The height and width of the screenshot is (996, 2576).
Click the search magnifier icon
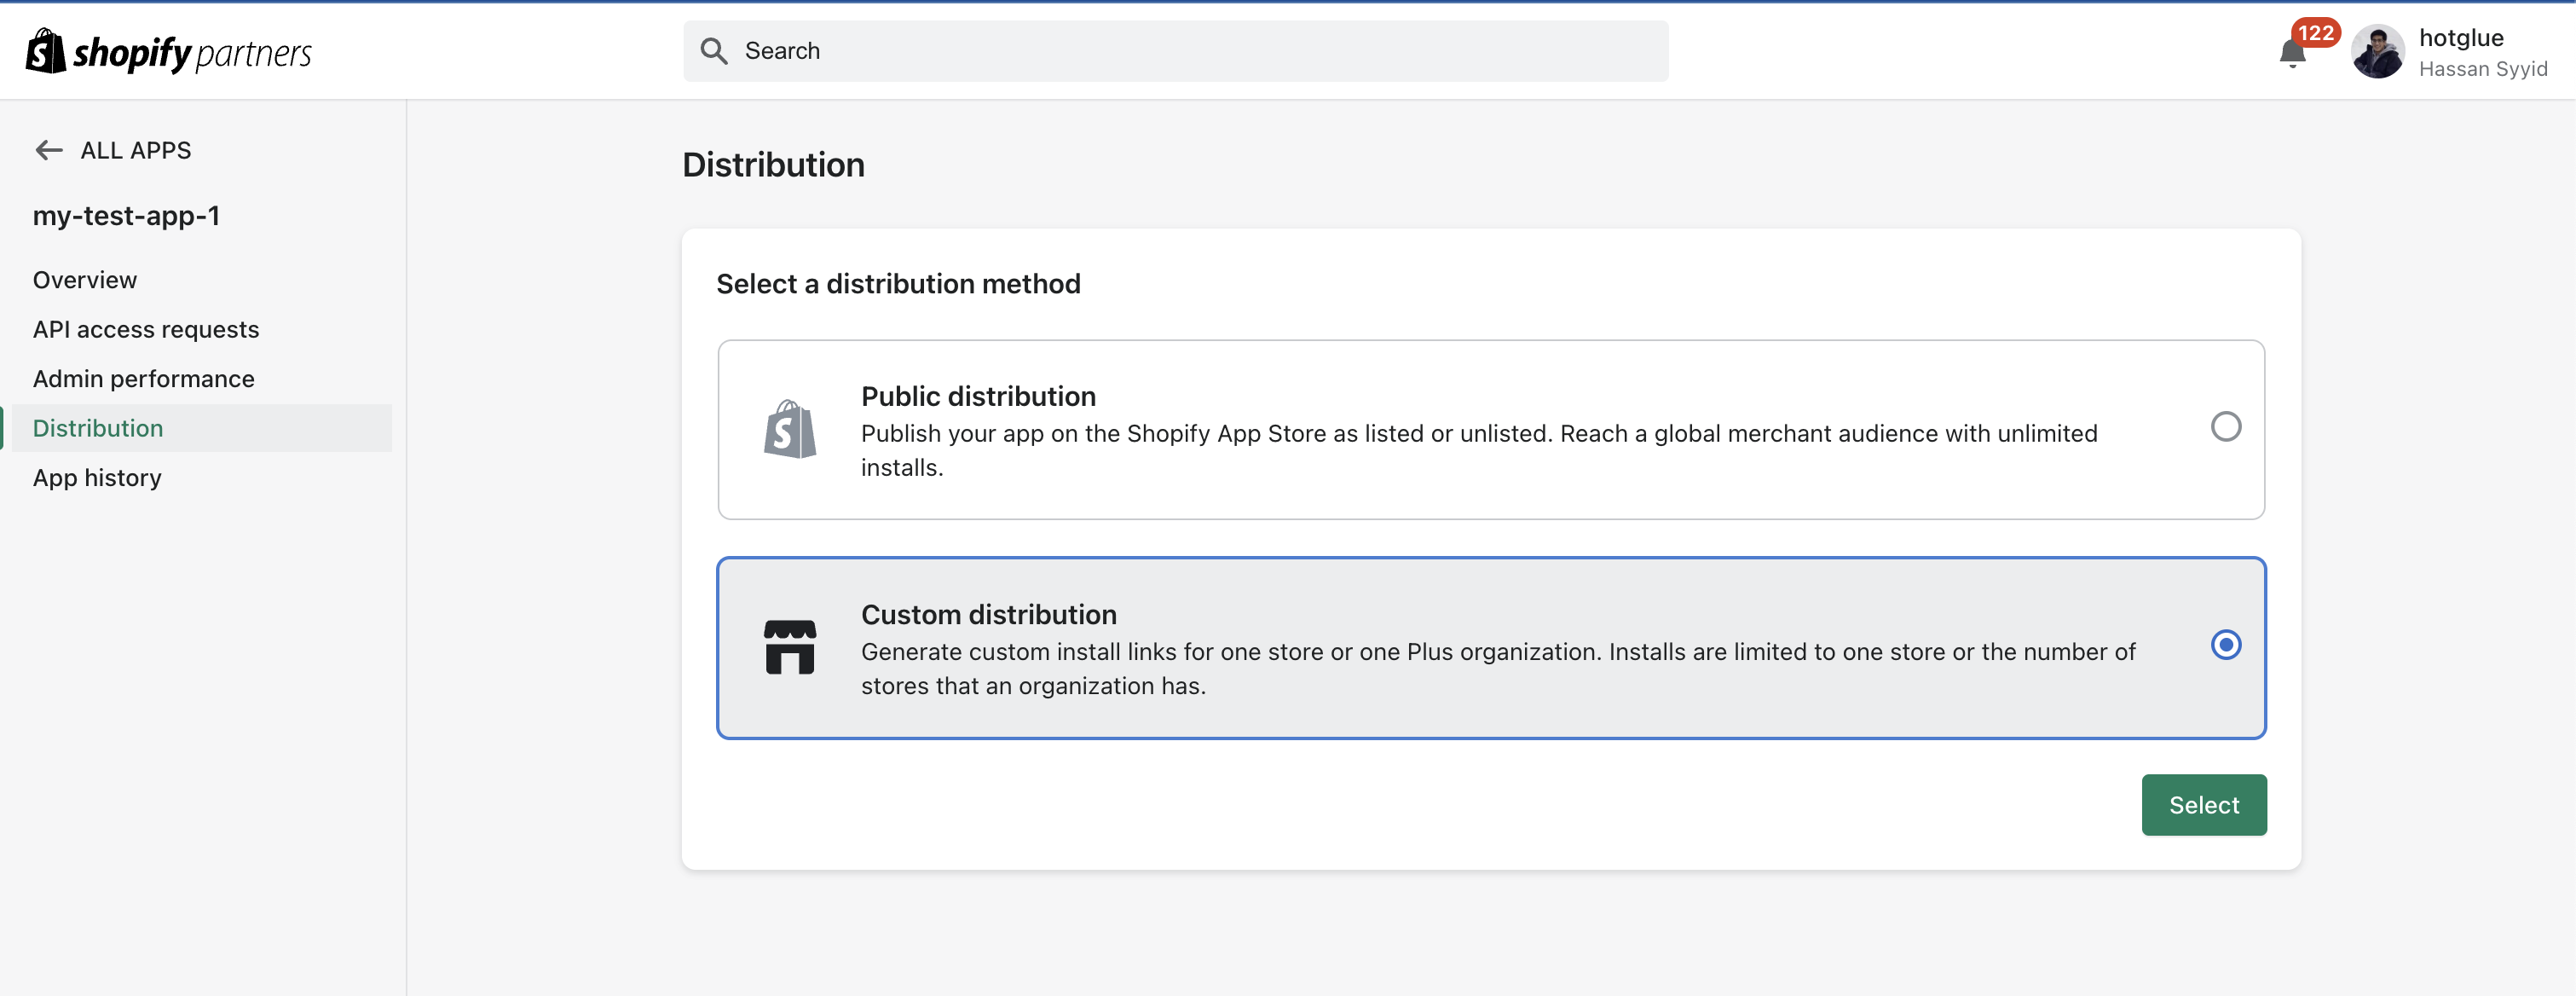pyautogui.click(x=713, y=51)
